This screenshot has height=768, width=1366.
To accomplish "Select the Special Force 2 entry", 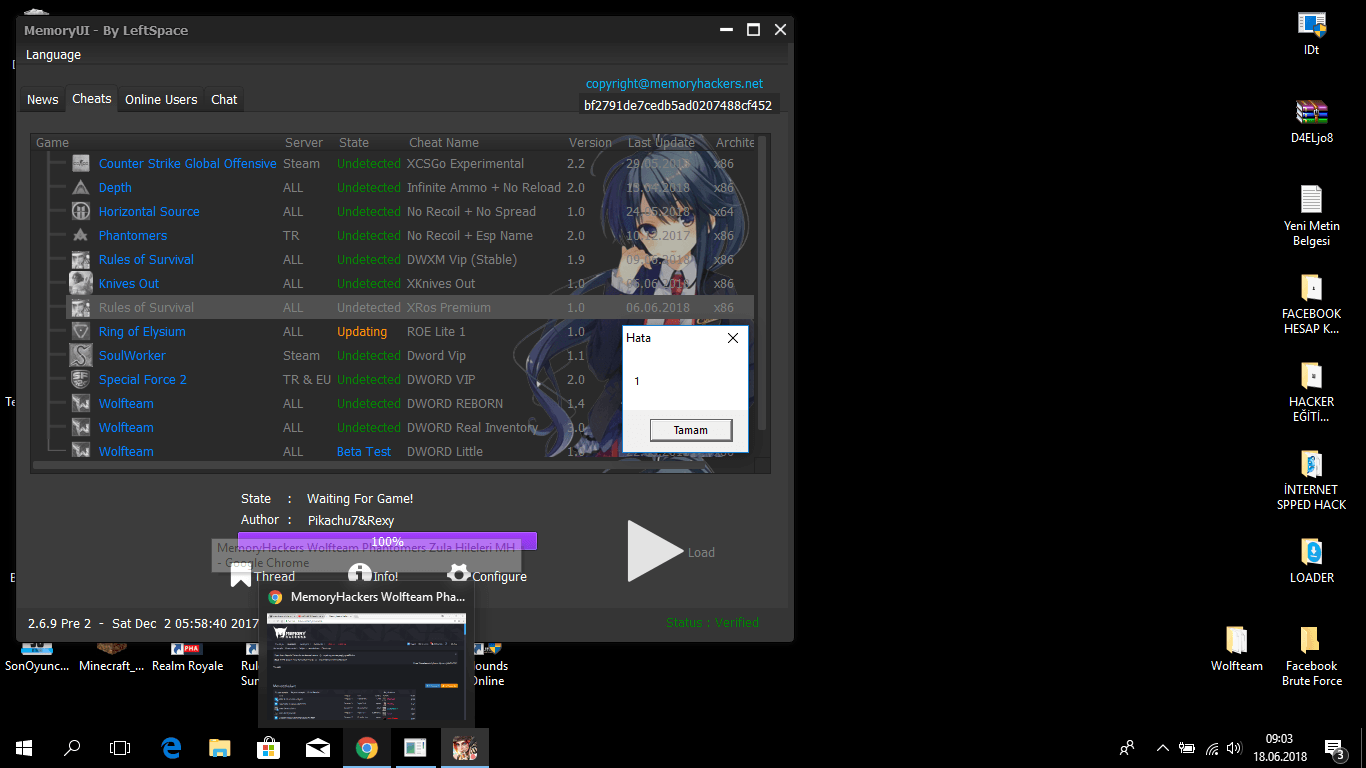I will (143, 380).
